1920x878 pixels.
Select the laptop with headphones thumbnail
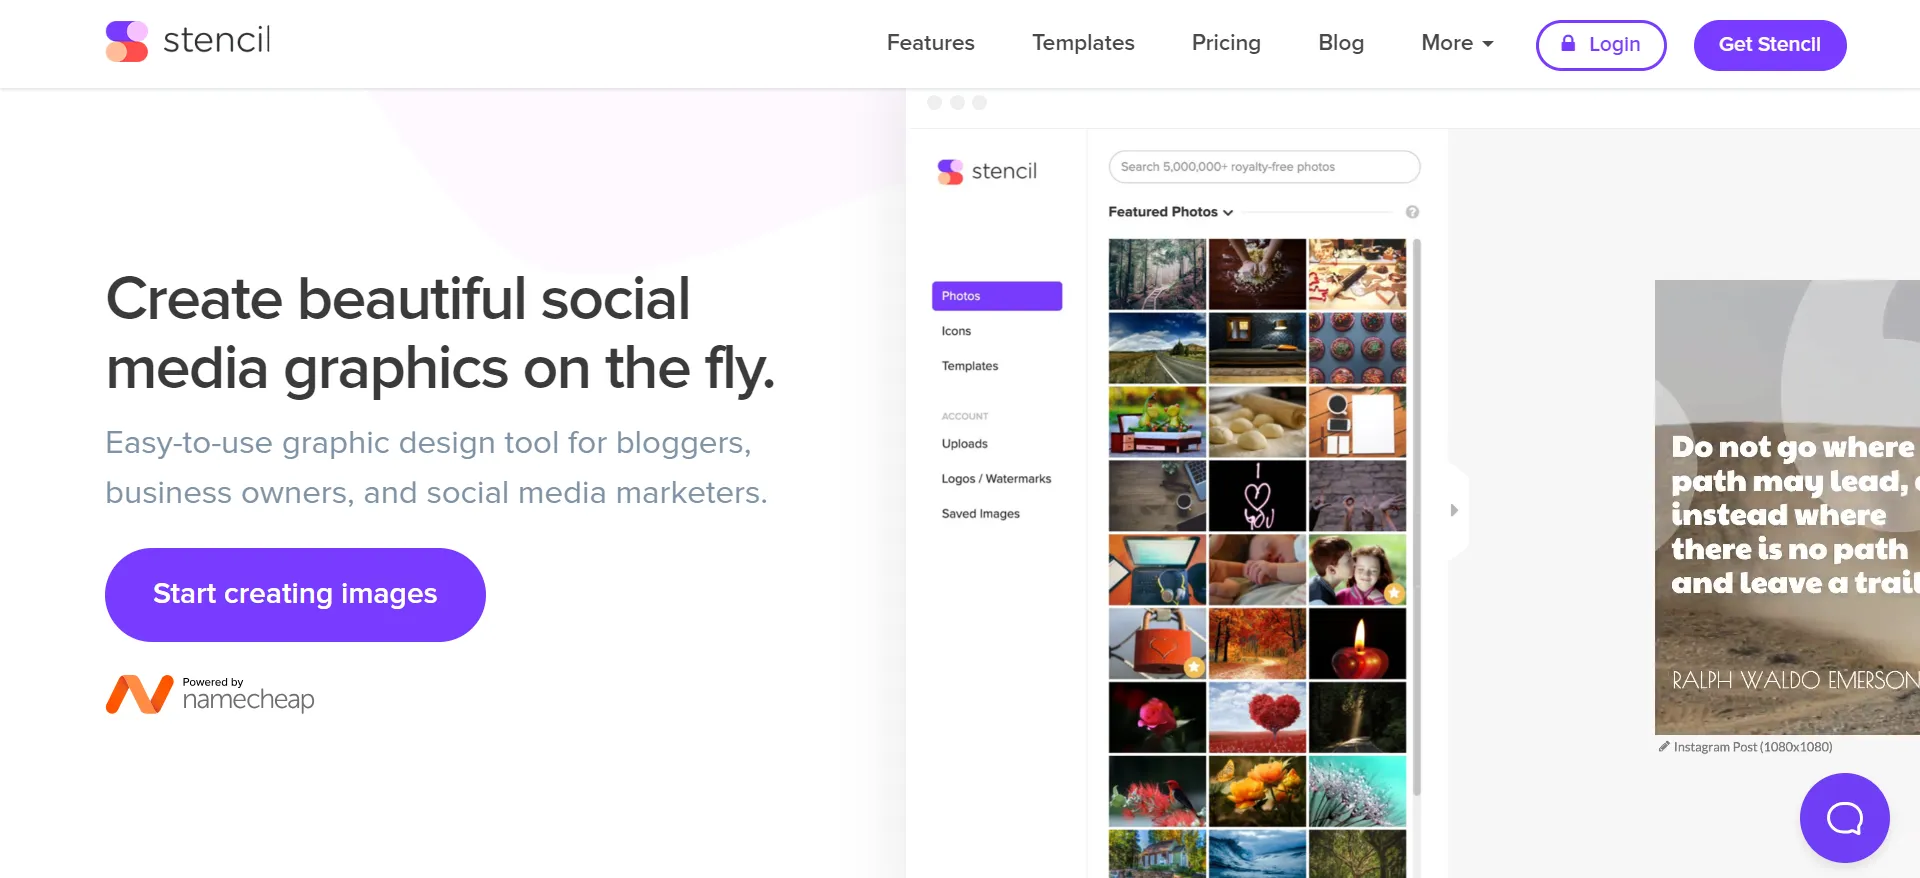click(x=1157, y=570)
